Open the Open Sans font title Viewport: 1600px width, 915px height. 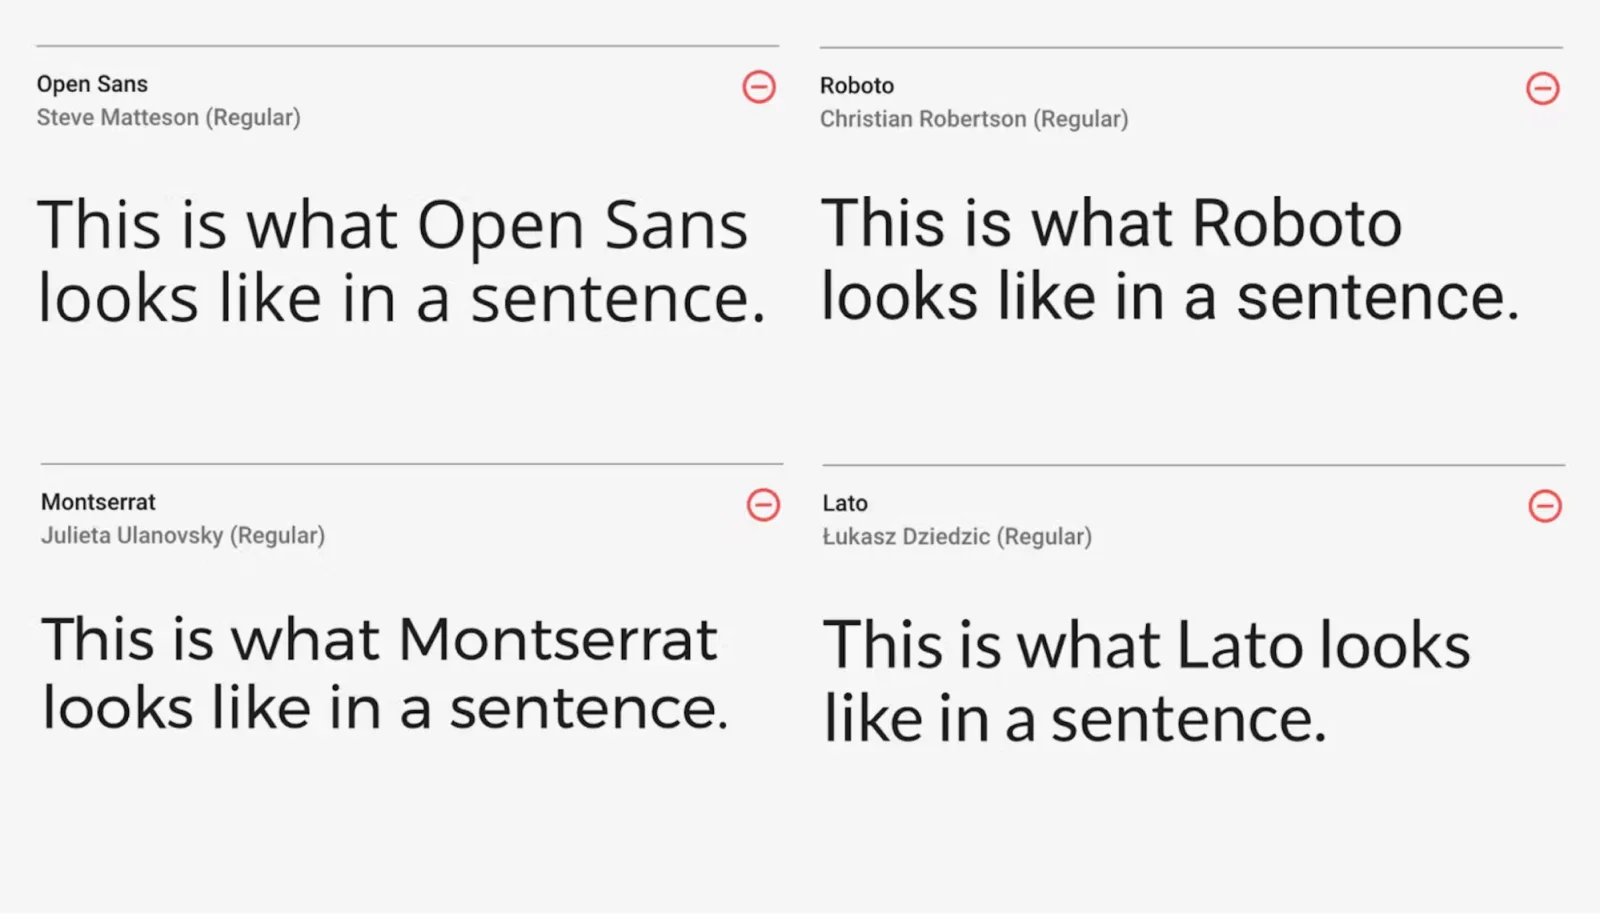pyautogui.click(x=92, y=84)
